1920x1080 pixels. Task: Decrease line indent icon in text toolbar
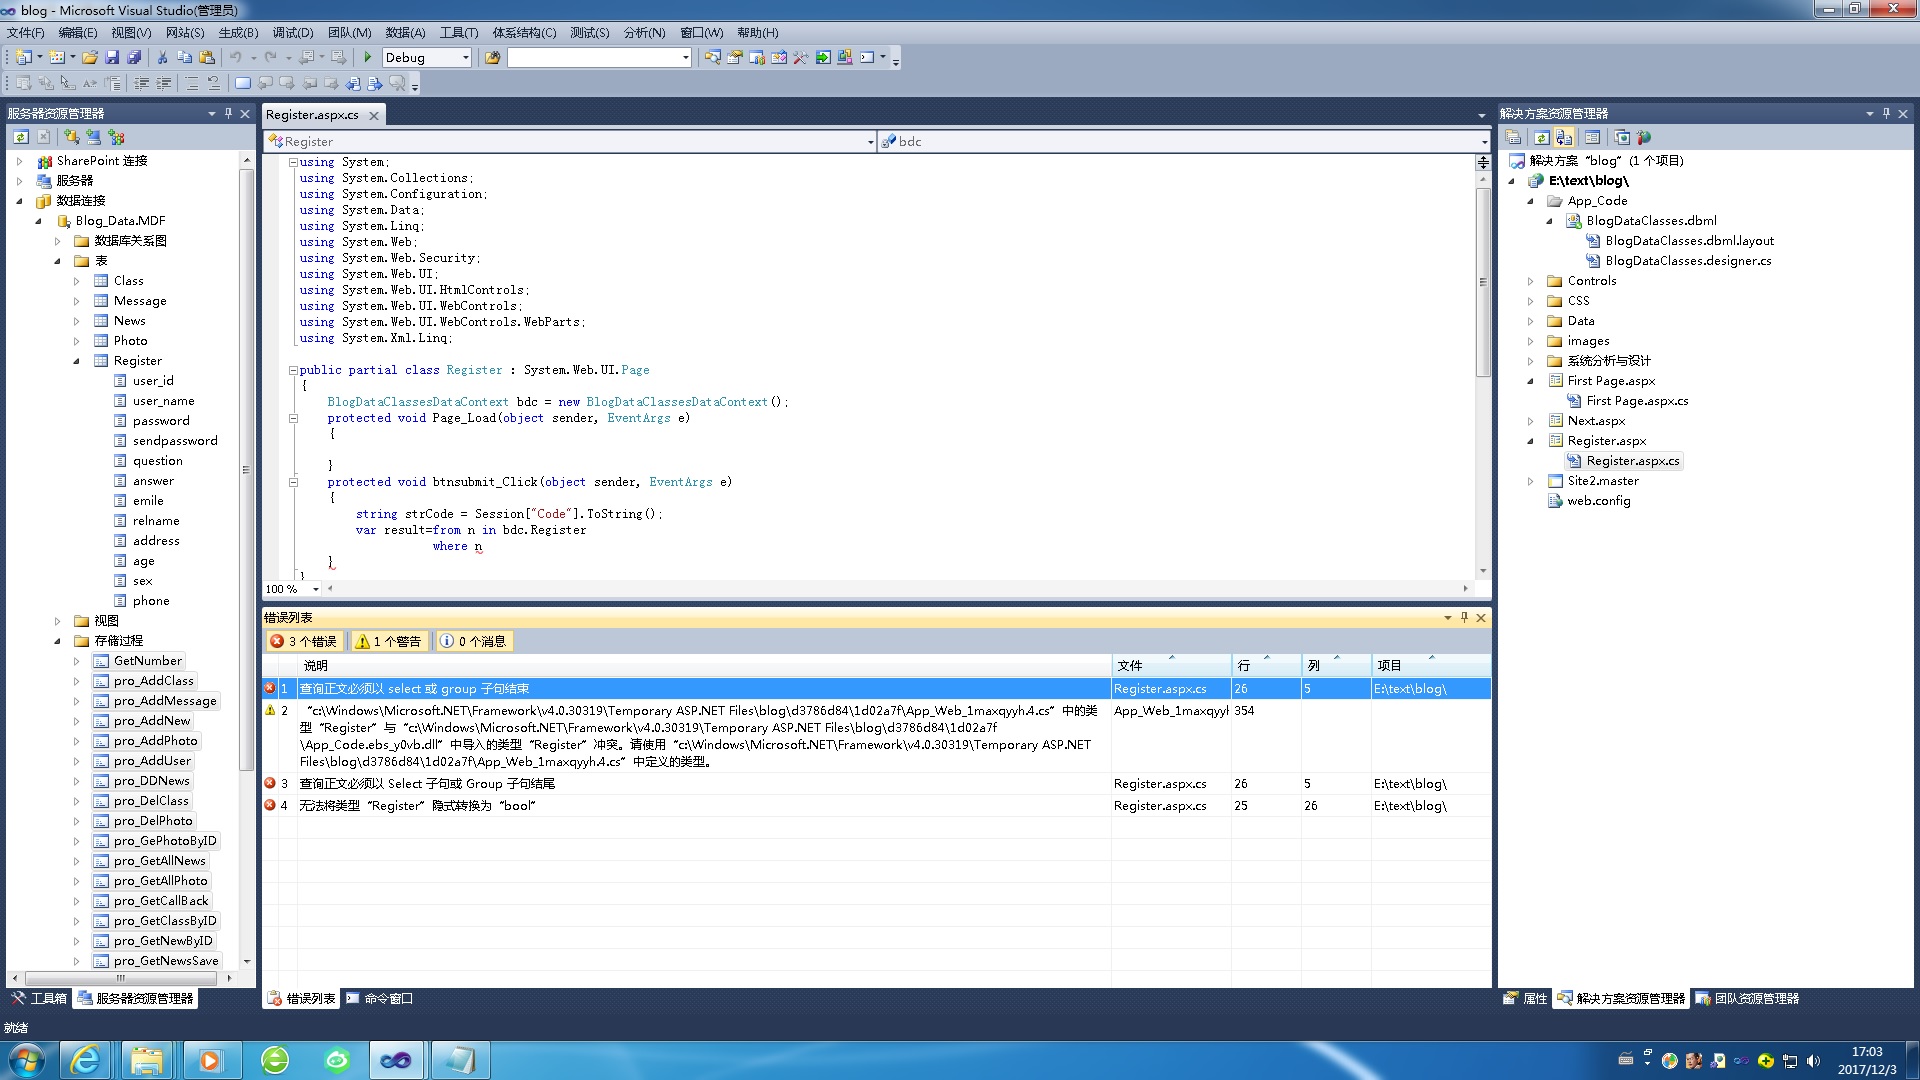pos(142,84)
